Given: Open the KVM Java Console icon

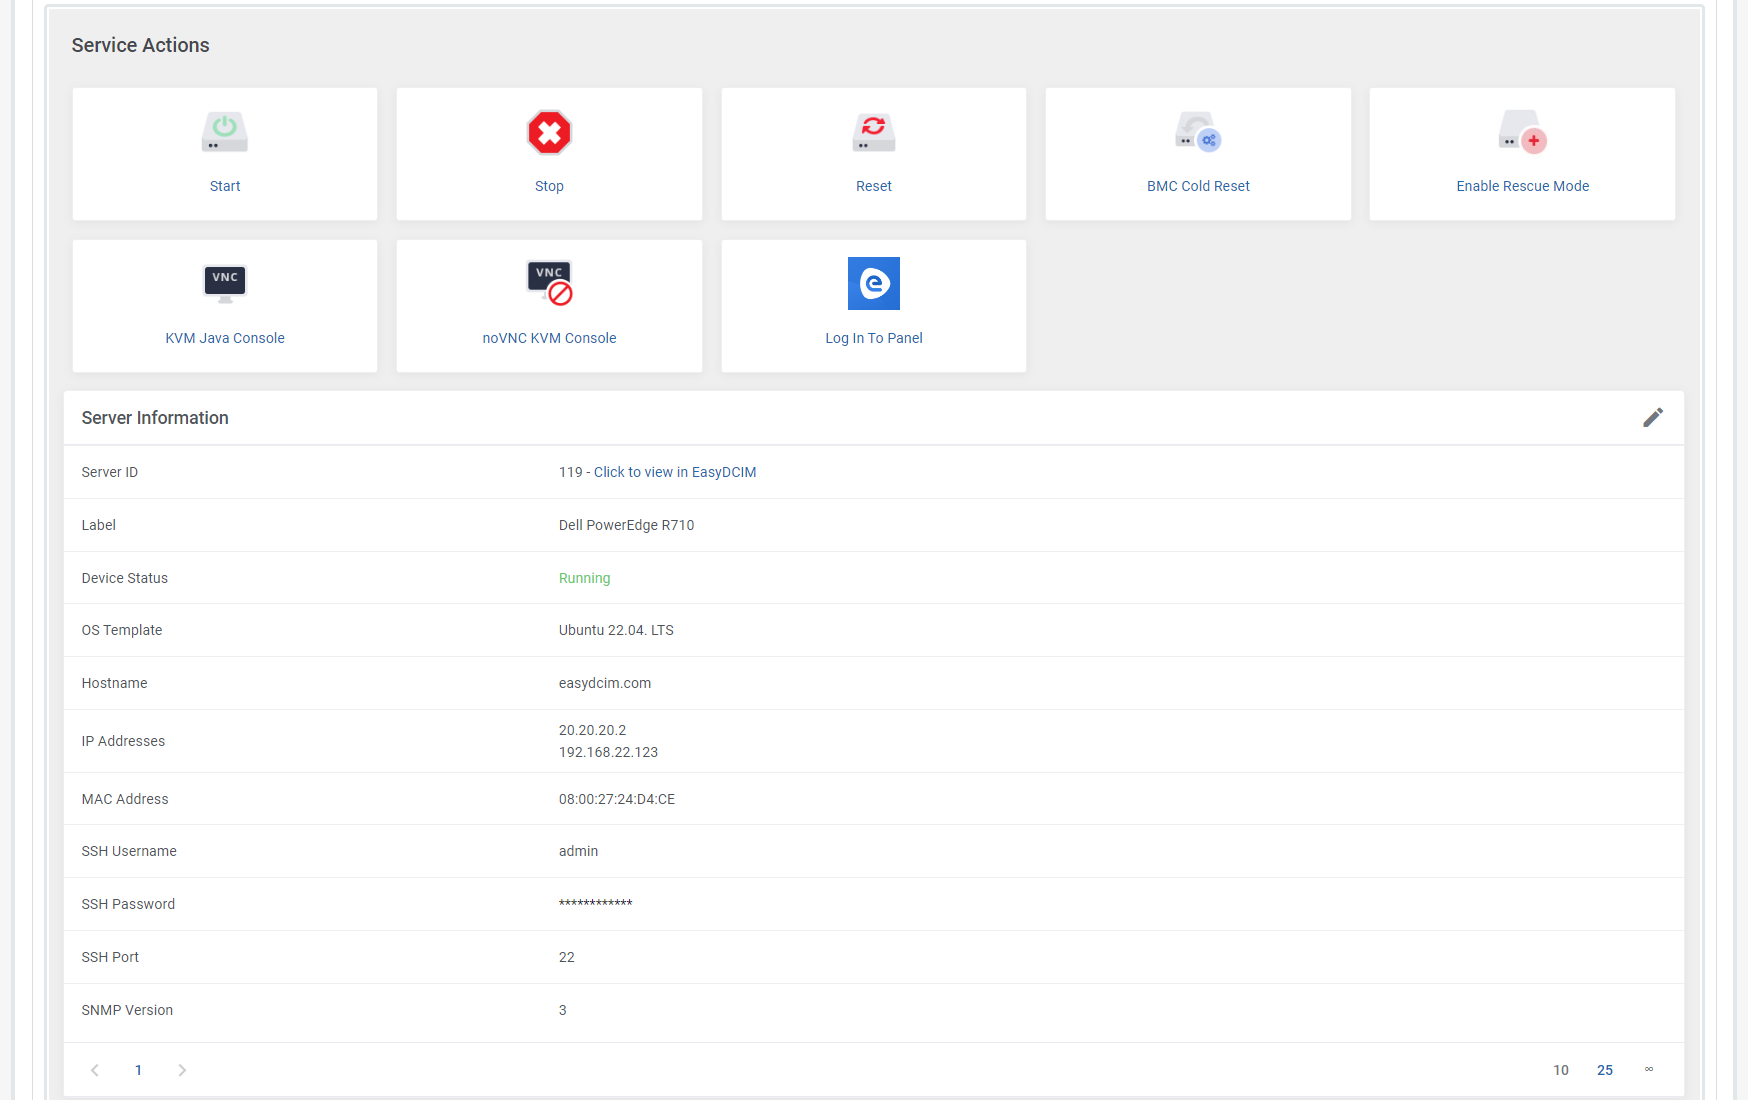Looking at the screenshot, I should 224,283.
